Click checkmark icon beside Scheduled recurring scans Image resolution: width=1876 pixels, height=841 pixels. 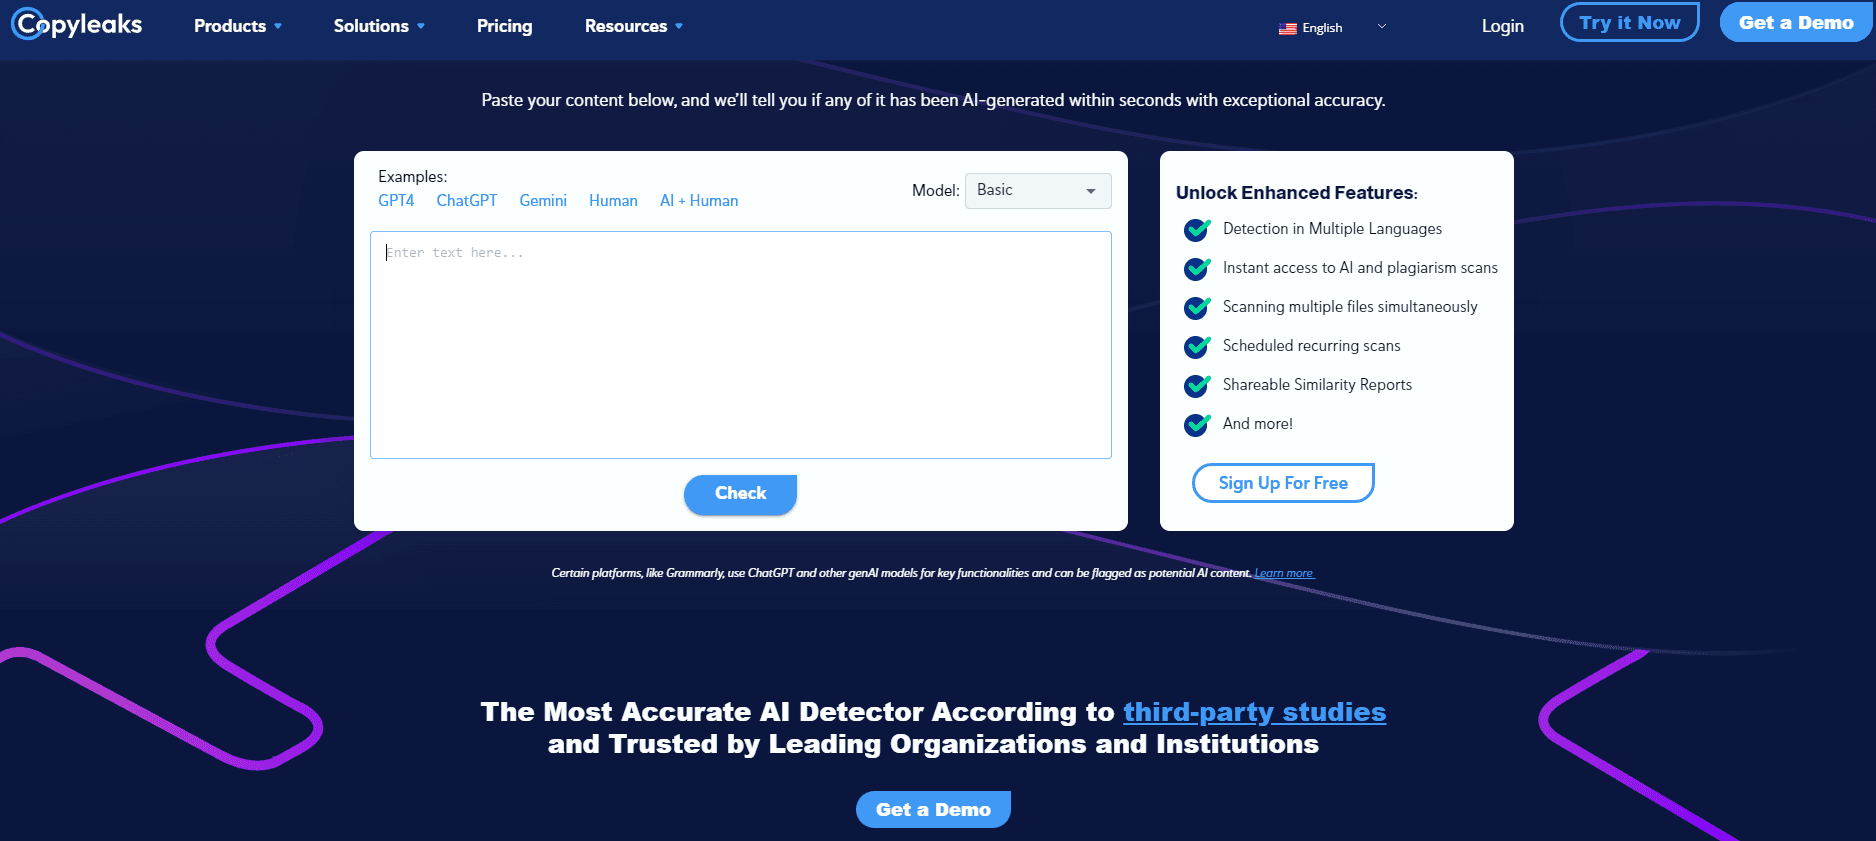[1197, 347]
